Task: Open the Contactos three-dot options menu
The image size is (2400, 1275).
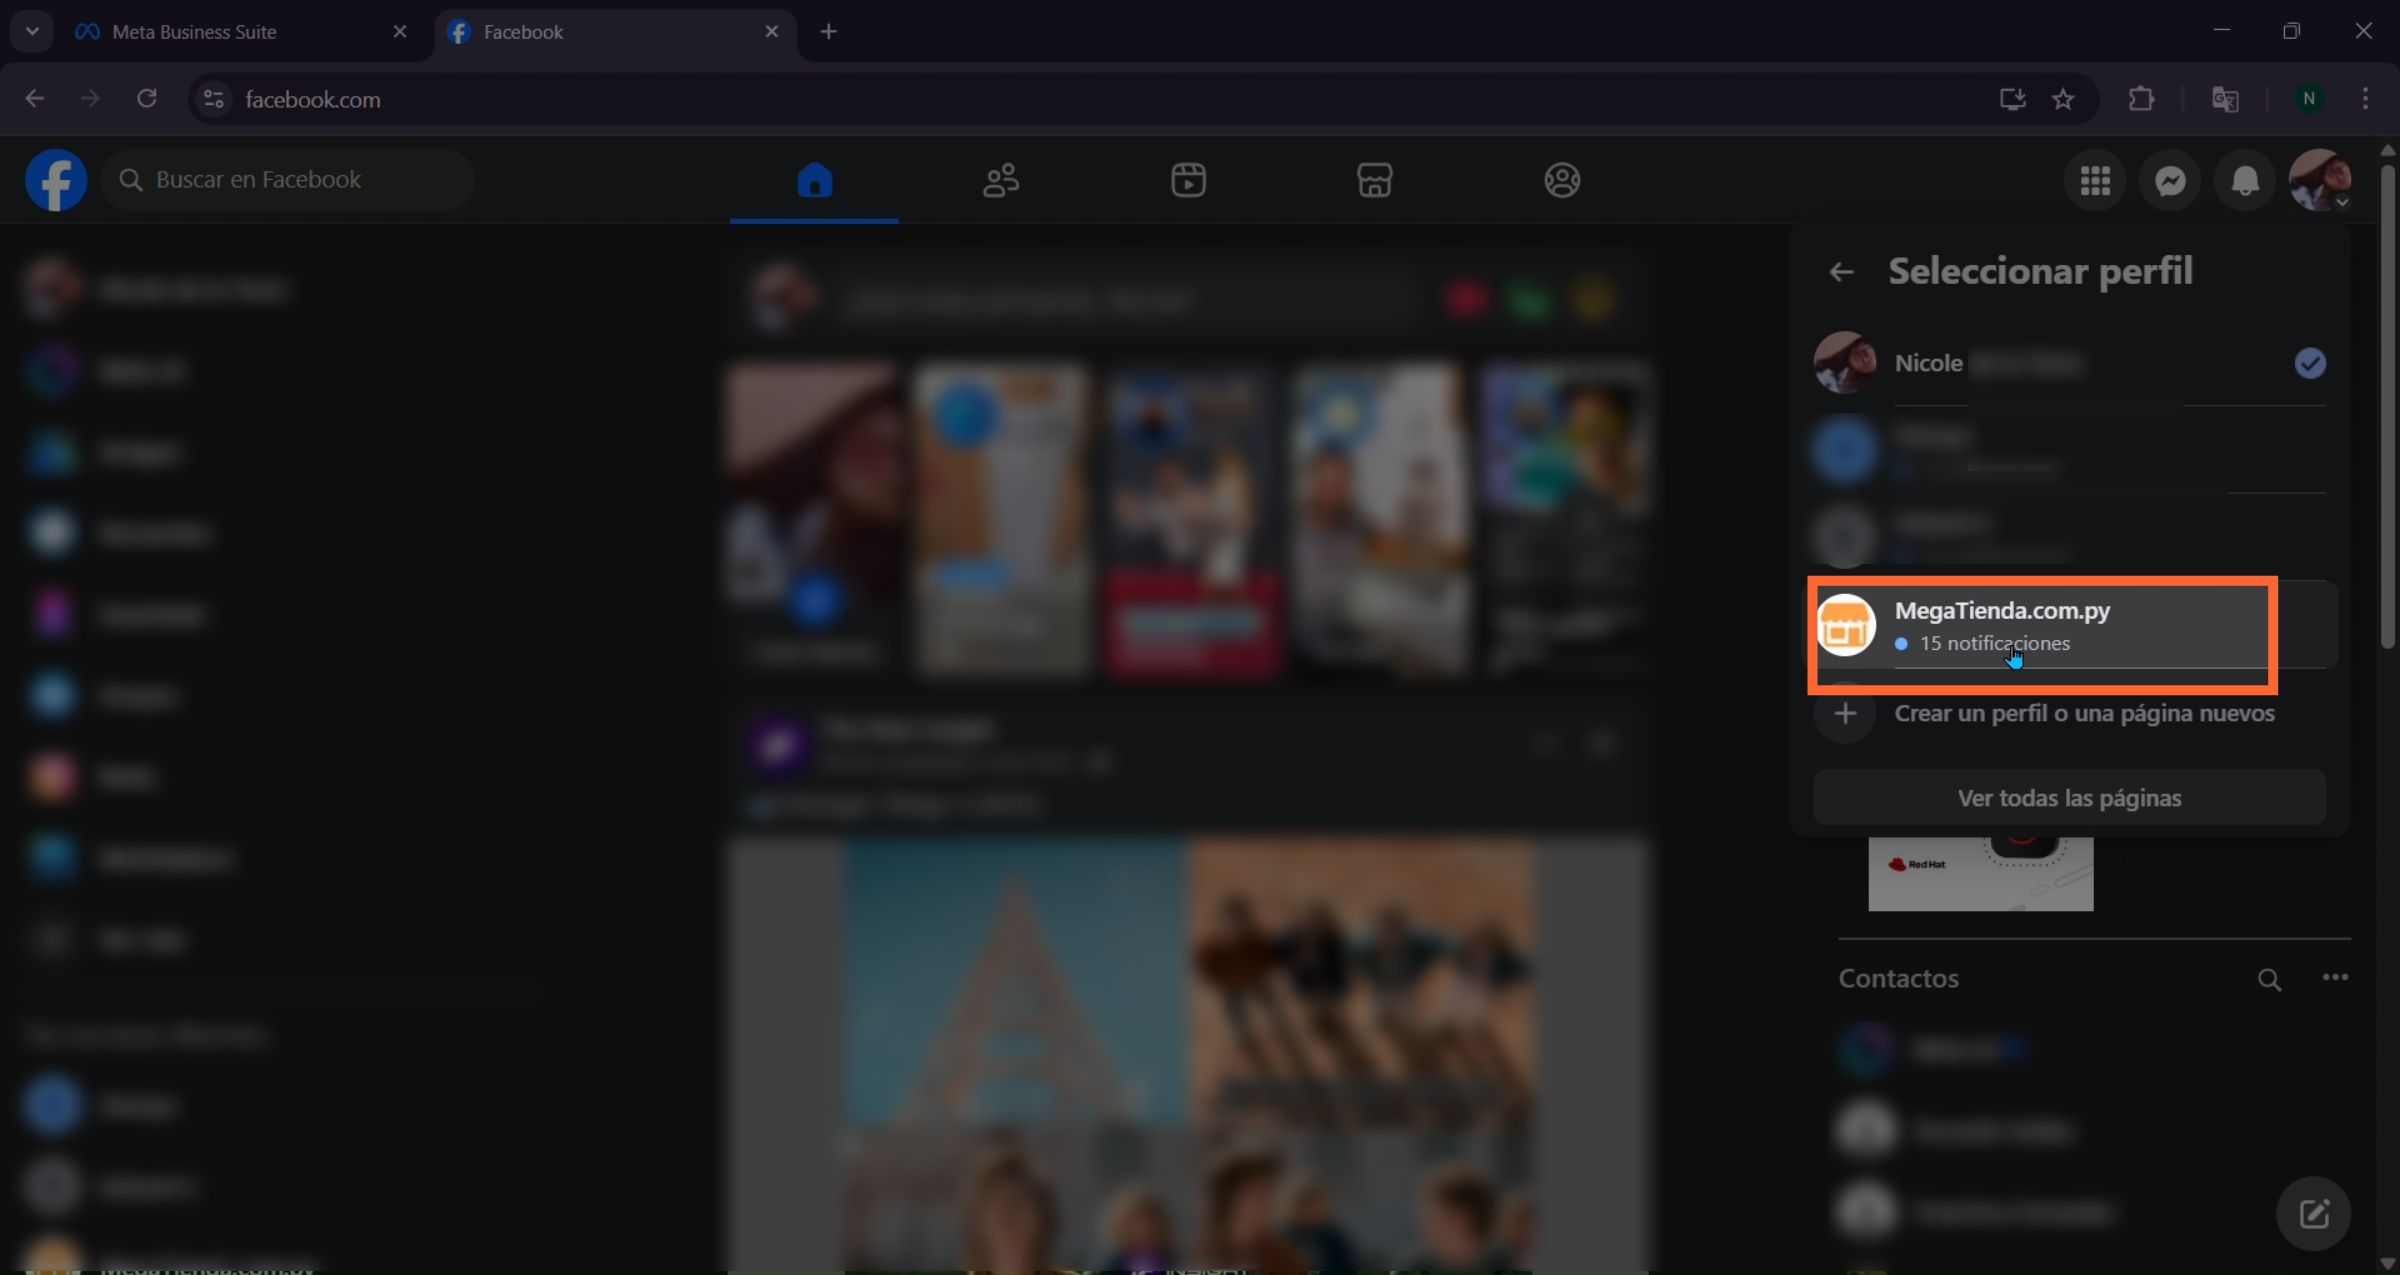Action: [2334, 979]
